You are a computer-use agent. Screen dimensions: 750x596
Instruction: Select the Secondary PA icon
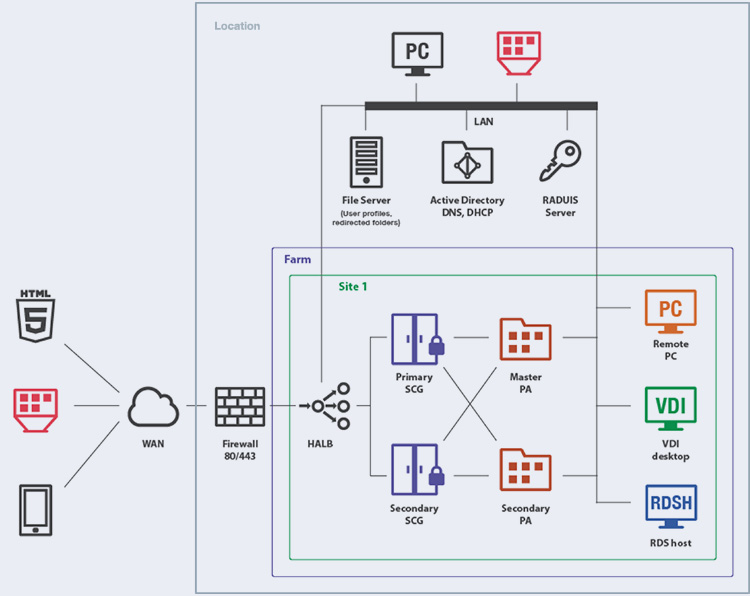click(525, 470)
